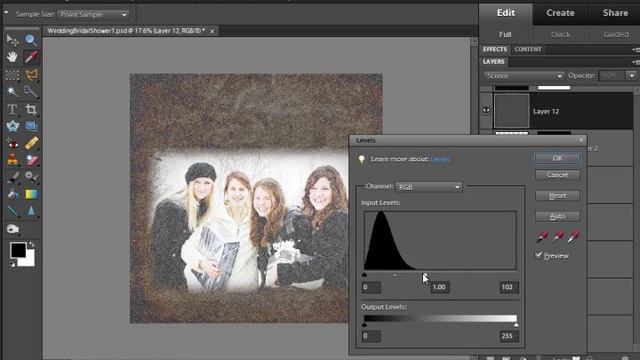Select the Gradient tool
The height and width of the screenshot is (360, 640).
pyautogui.click(x=31, y=194)
